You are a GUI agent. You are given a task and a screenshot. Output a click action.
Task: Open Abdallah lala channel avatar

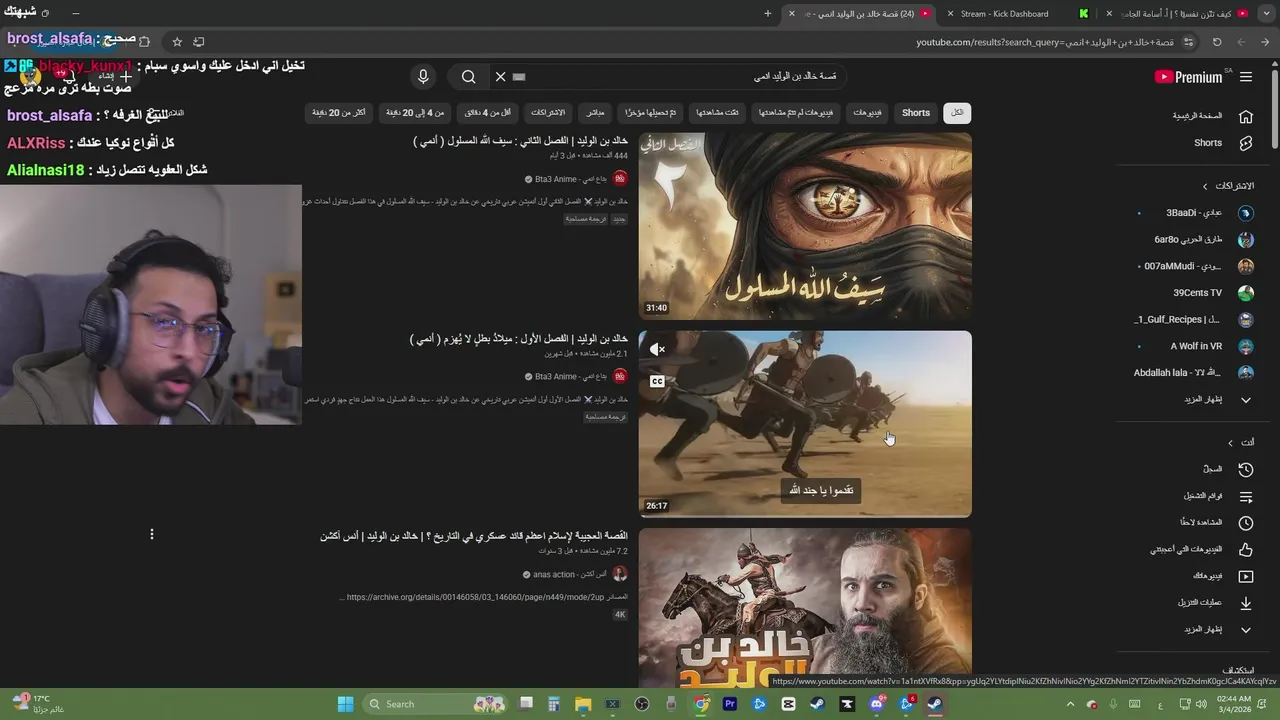click(x=1245, y=373)
